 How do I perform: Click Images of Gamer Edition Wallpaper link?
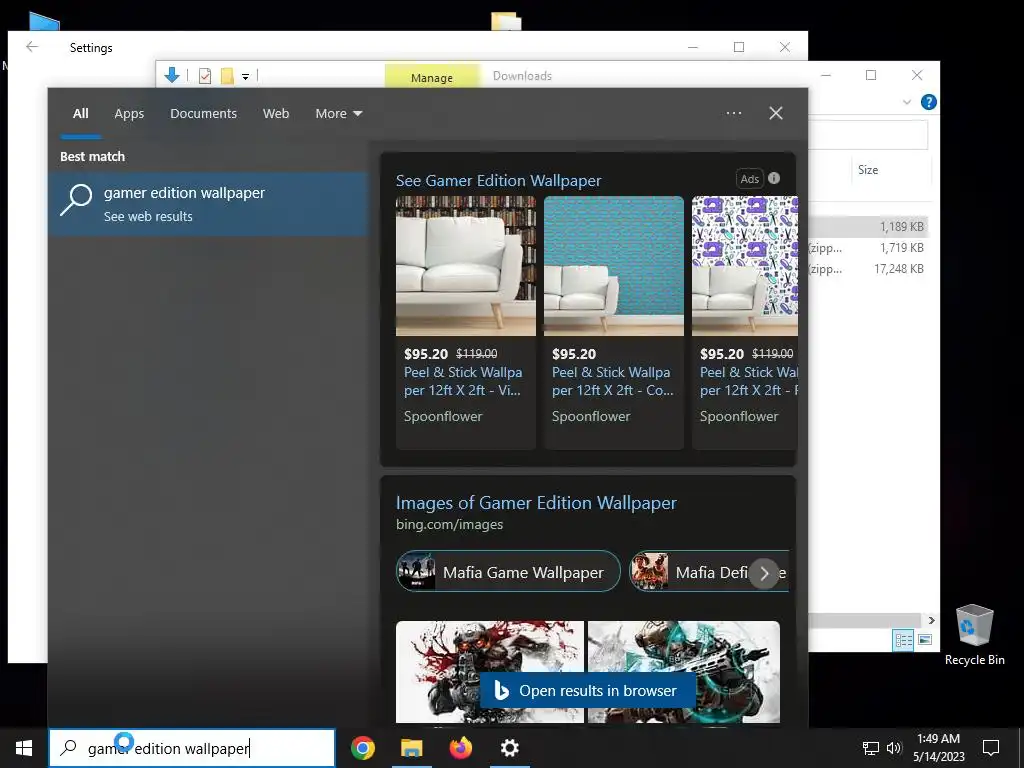(x=536, y=503)
